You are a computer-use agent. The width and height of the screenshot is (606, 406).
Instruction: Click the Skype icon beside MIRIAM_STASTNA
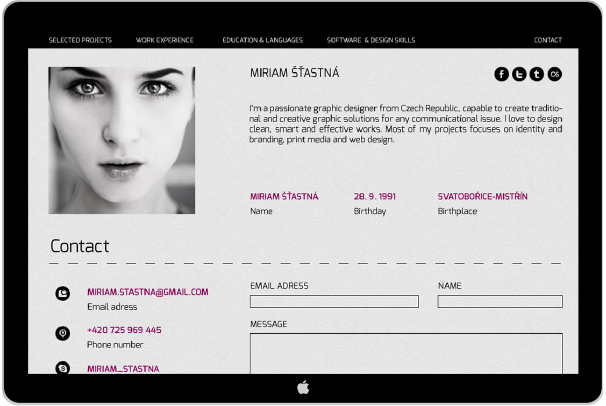(x=63, y=368)
